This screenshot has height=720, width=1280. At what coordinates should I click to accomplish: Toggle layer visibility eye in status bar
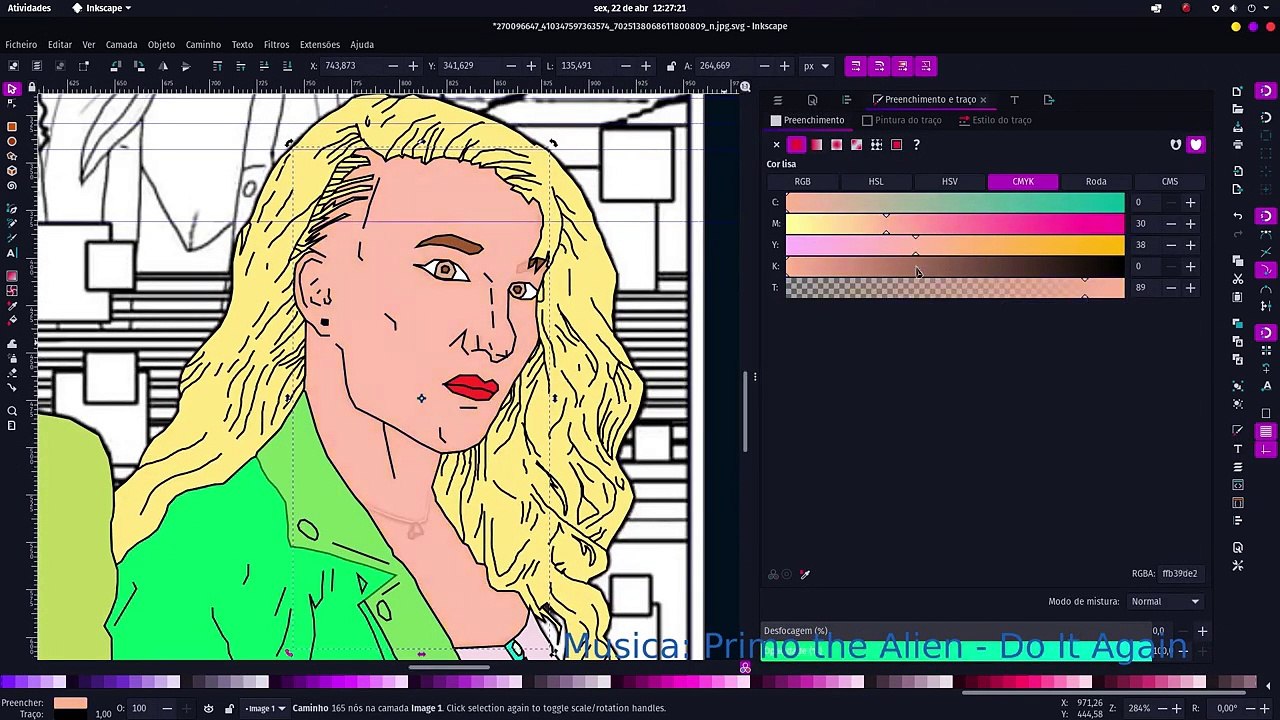[x=208, y=708]
